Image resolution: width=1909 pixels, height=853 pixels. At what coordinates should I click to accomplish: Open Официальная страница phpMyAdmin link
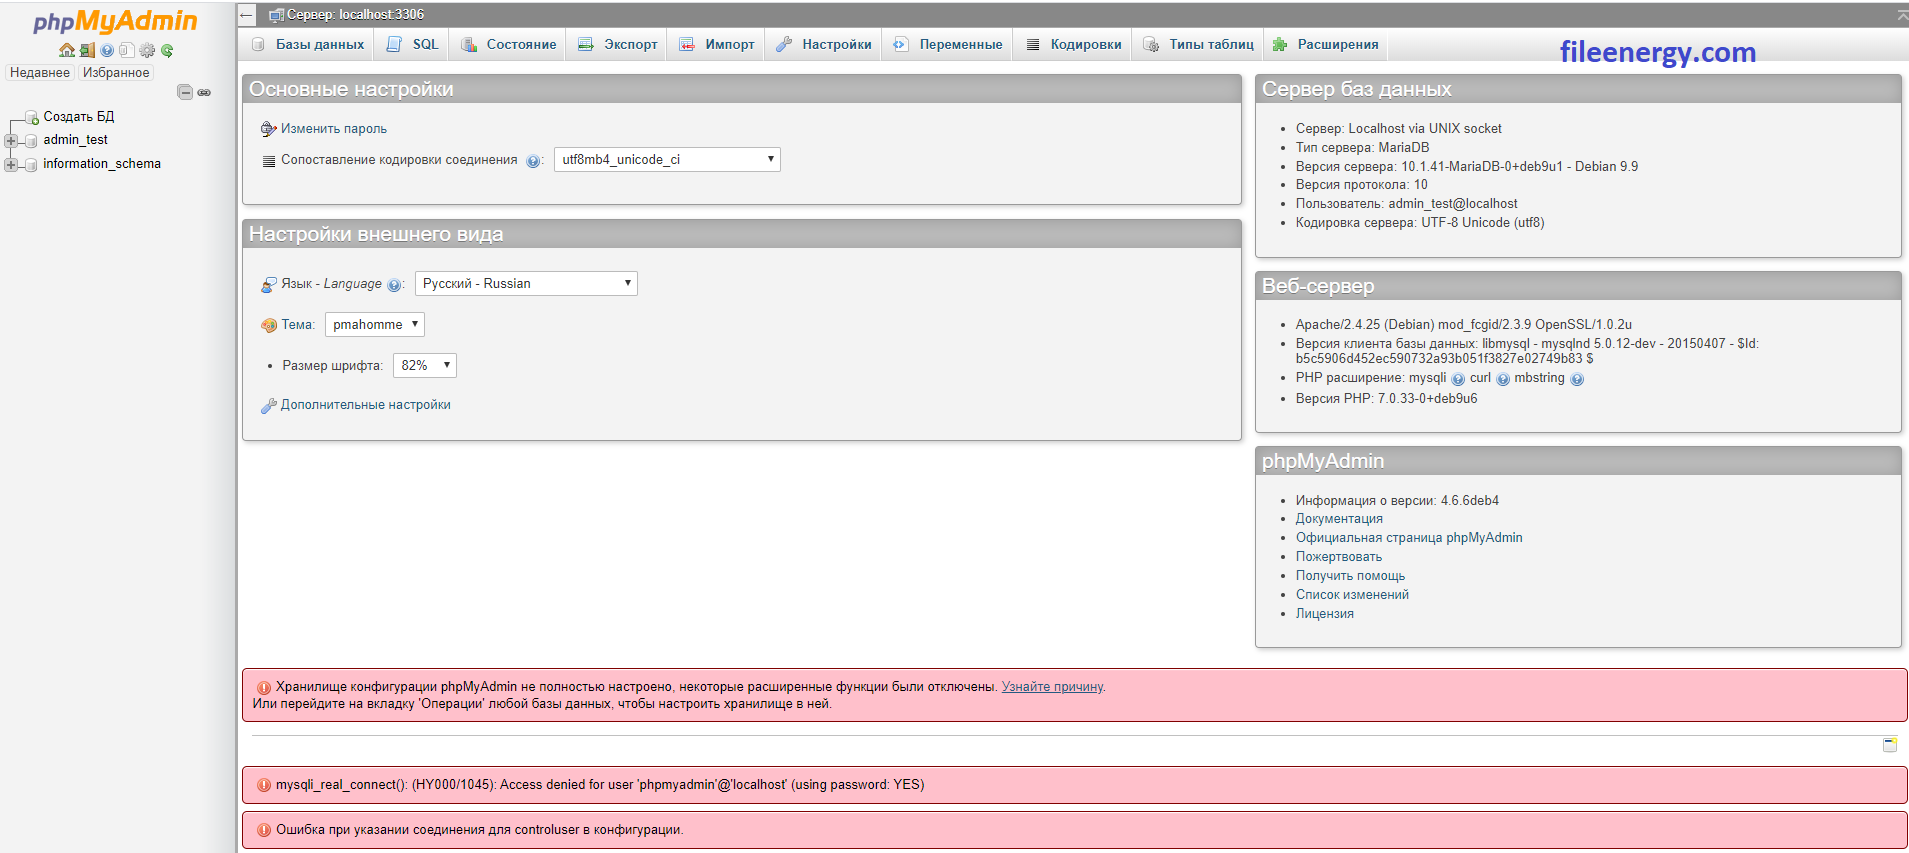[x=1409, y=538]
